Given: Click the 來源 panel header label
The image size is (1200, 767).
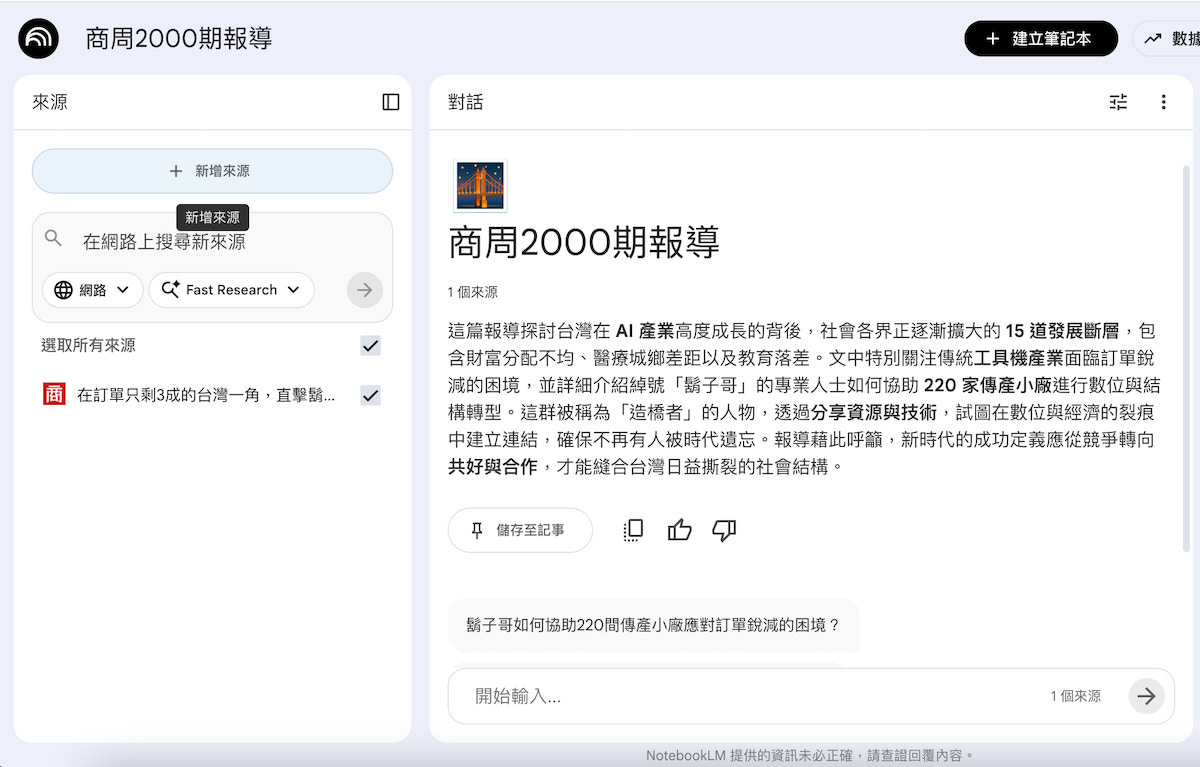Looking at the screenshot, I should pos(50,102).
